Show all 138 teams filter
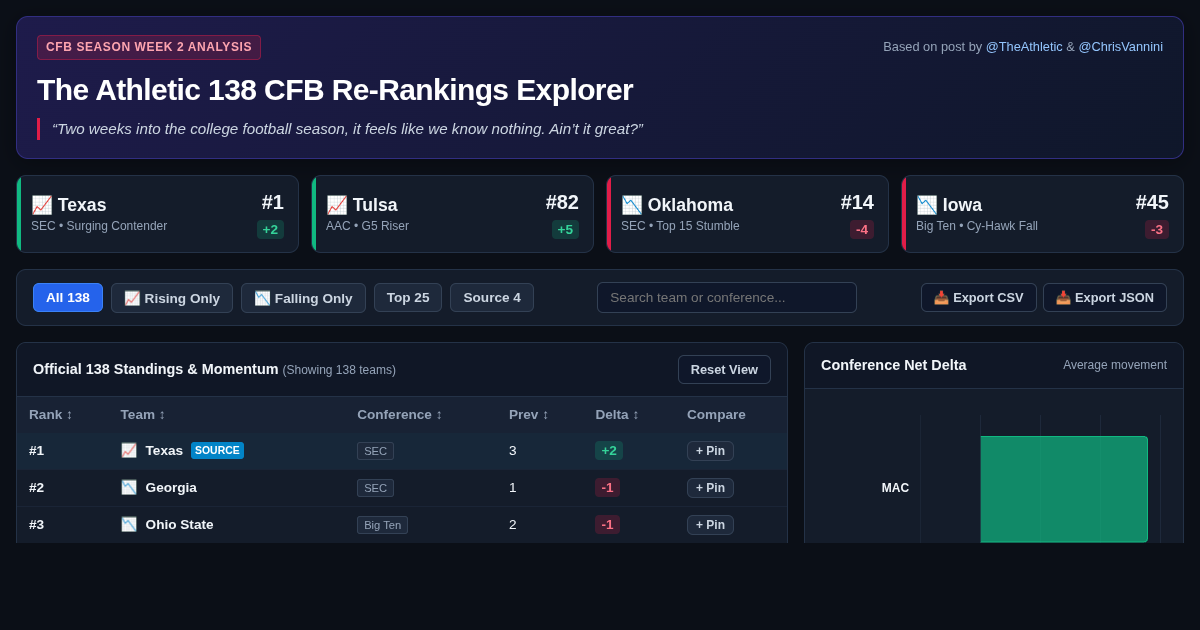Screen dimensions: 1200x630 (x=68, y=297)
